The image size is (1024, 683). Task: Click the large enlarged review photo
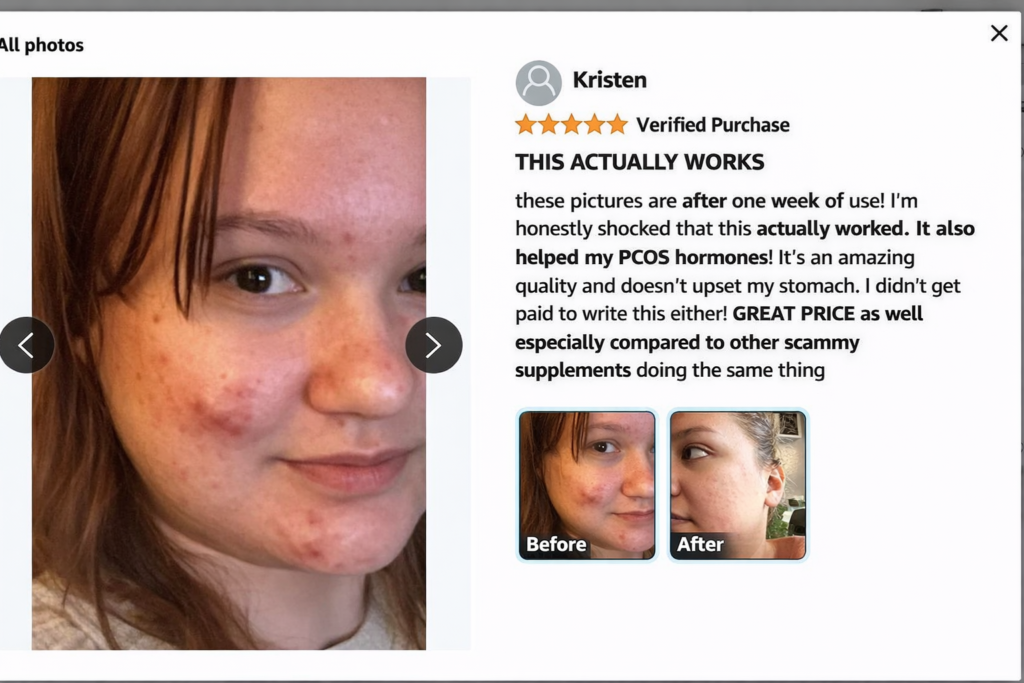[x=229, y=363]
